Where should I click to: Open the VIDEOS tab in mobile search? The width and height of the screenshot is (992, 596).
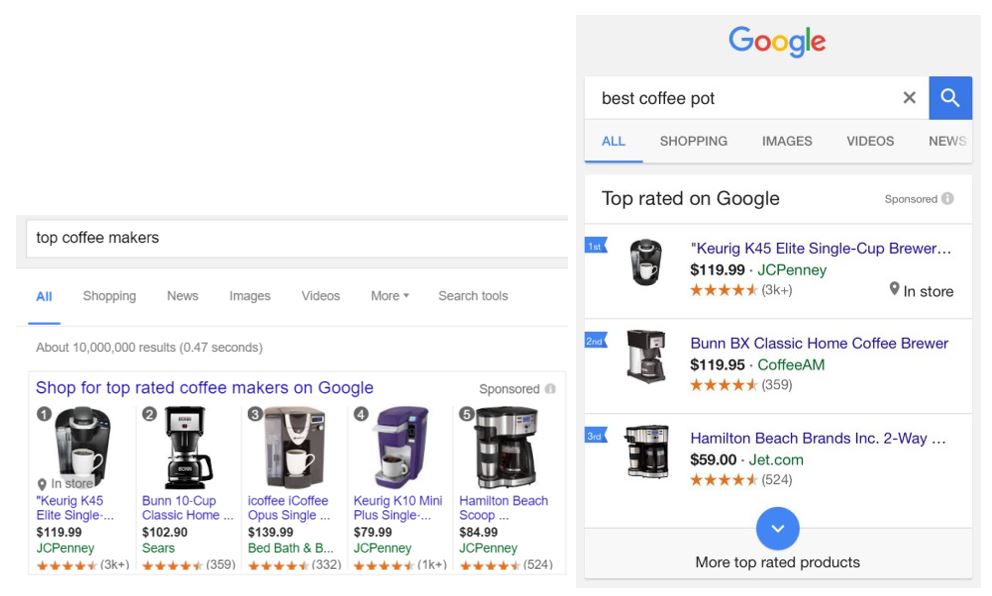pos(870,141)
